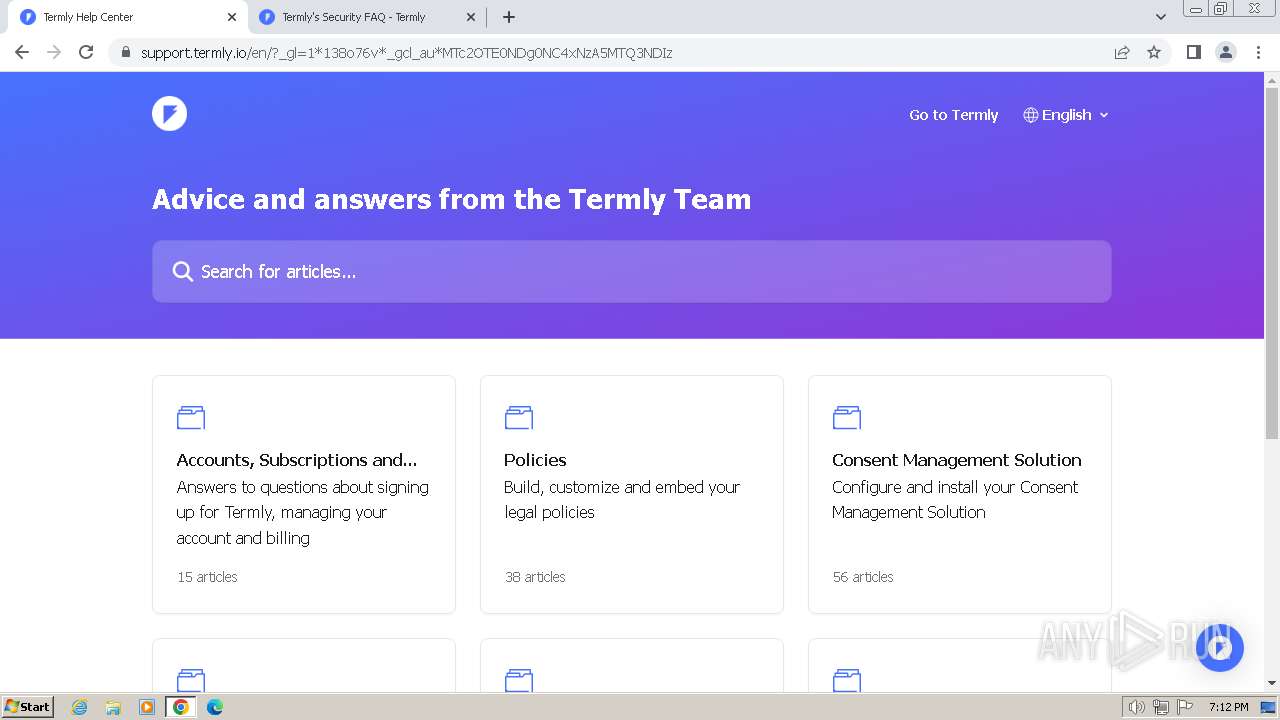Click the volume speaker tray icon
The width and height of the screenshot is (1280, 720).
pos(1137,707)
